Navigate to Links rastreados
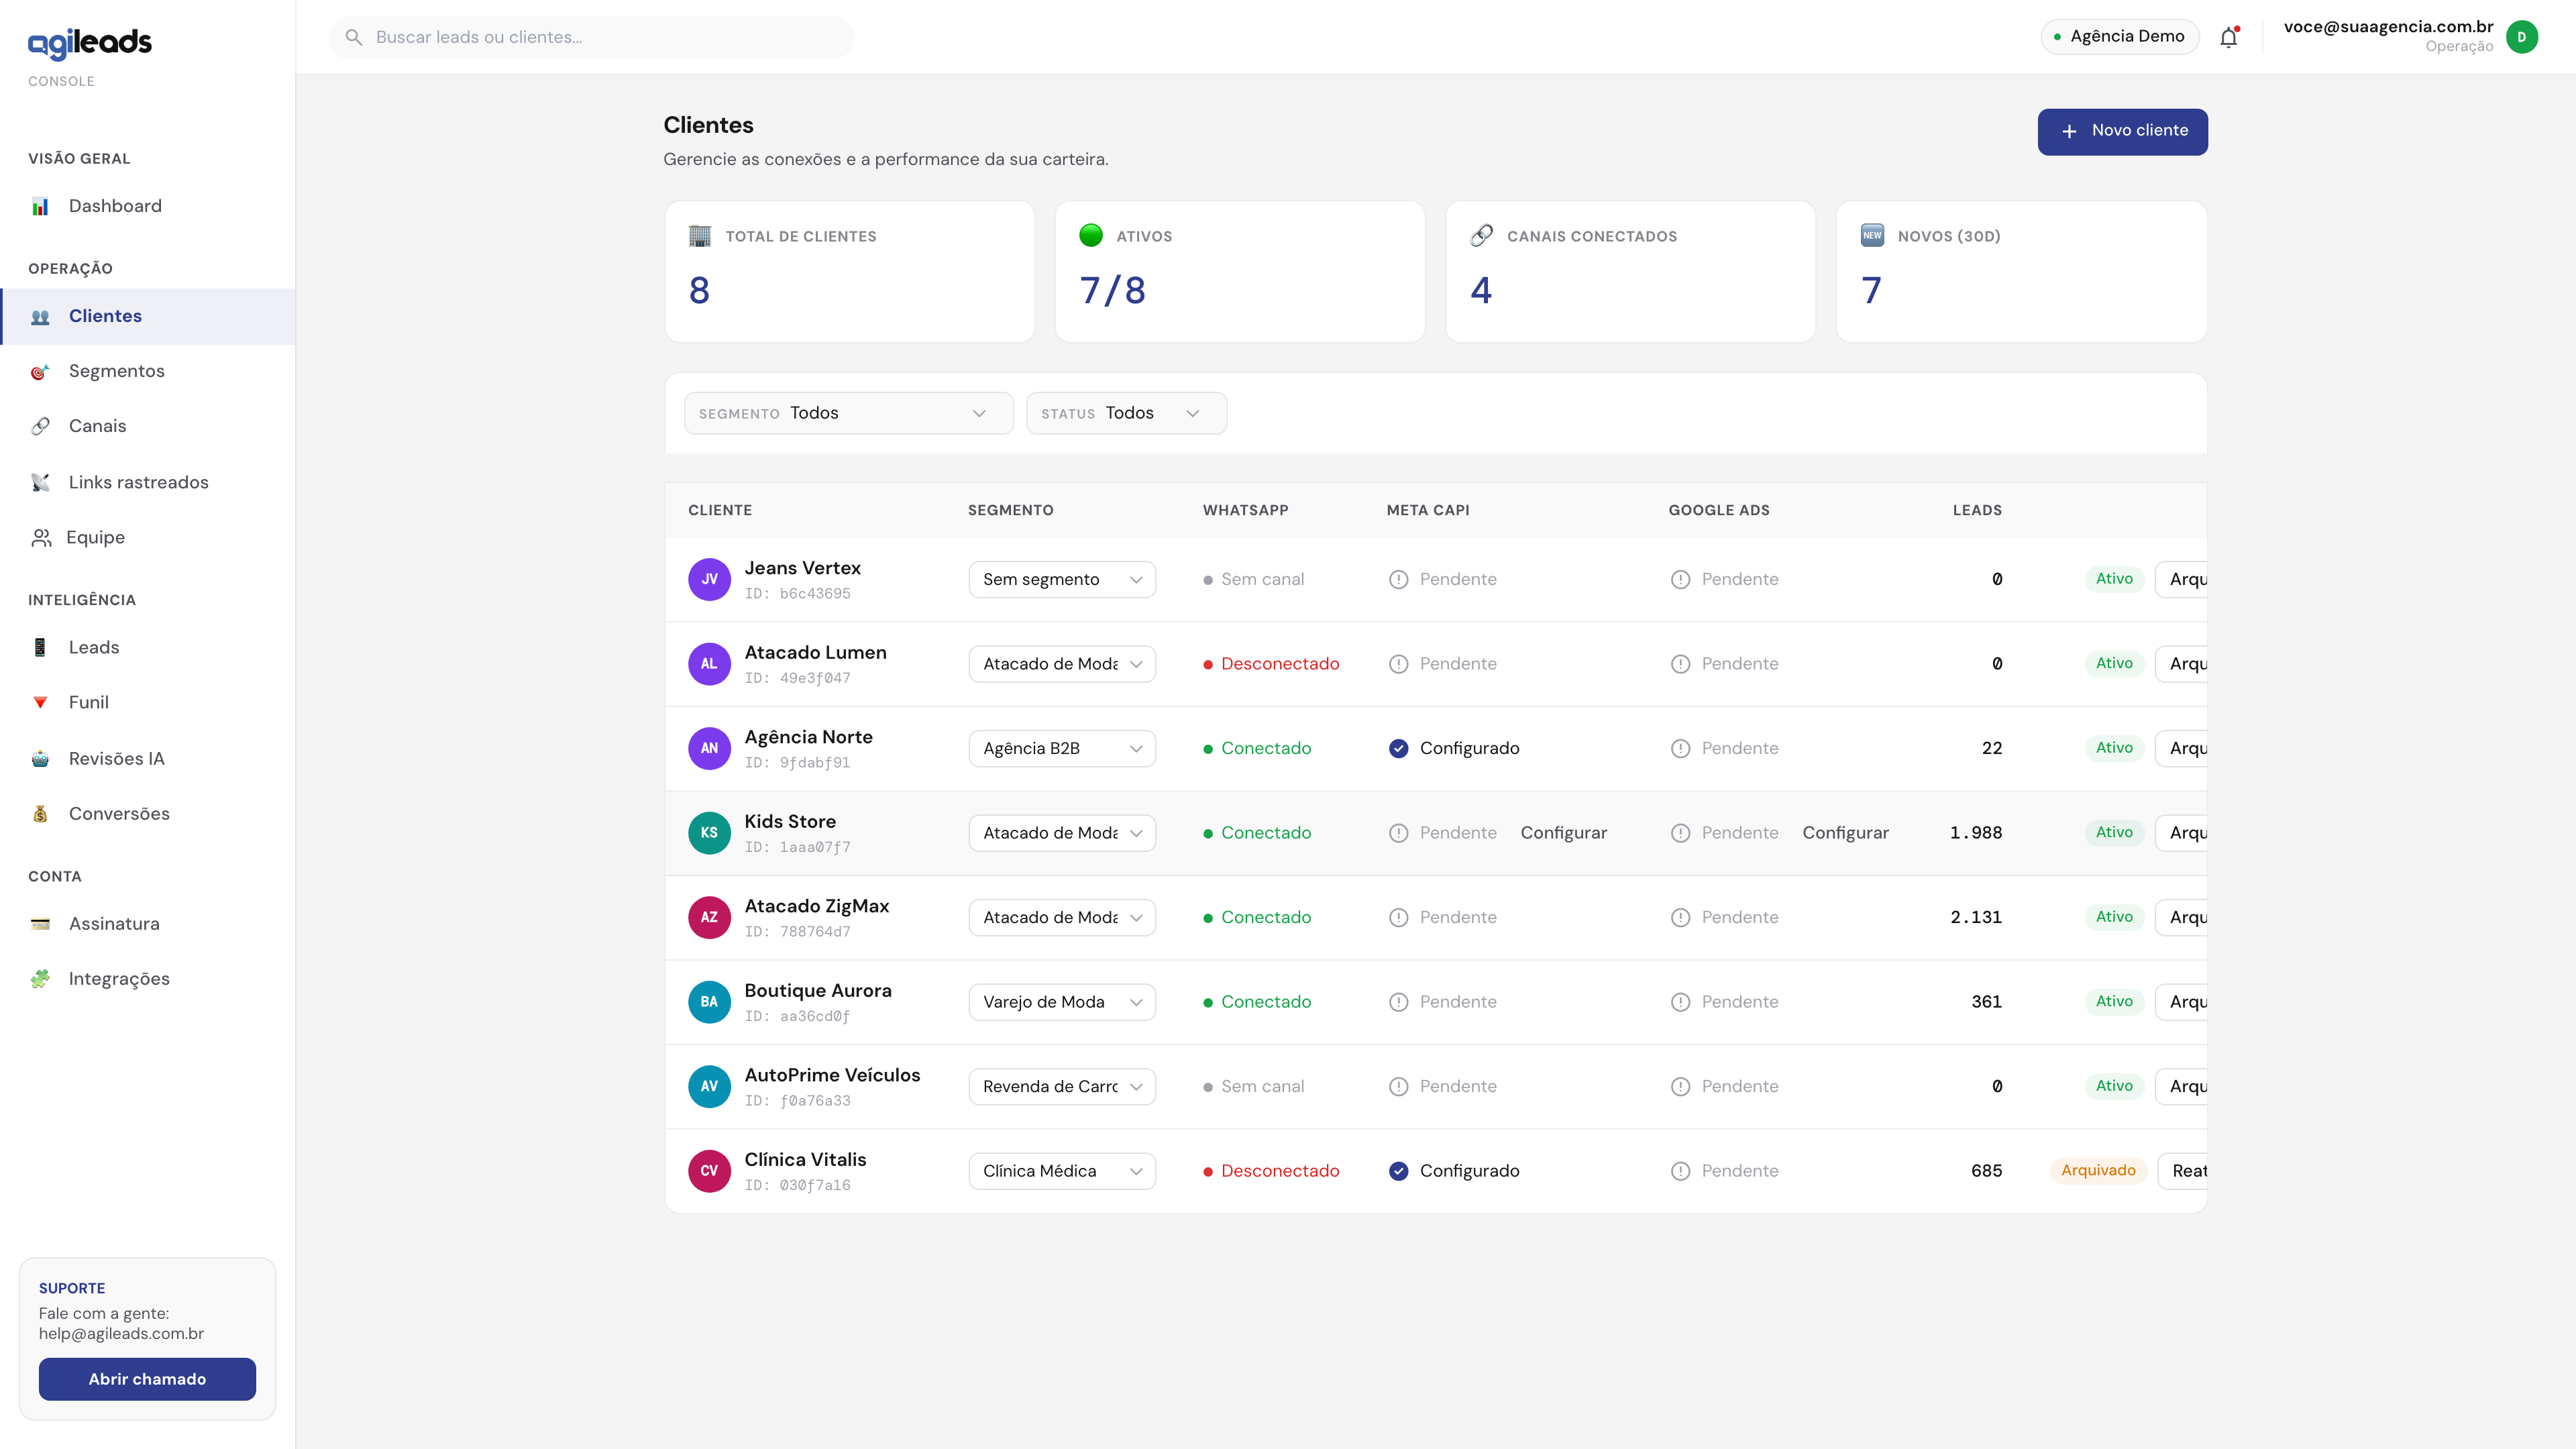The image size is (2576, 1449). pos(148,482)
